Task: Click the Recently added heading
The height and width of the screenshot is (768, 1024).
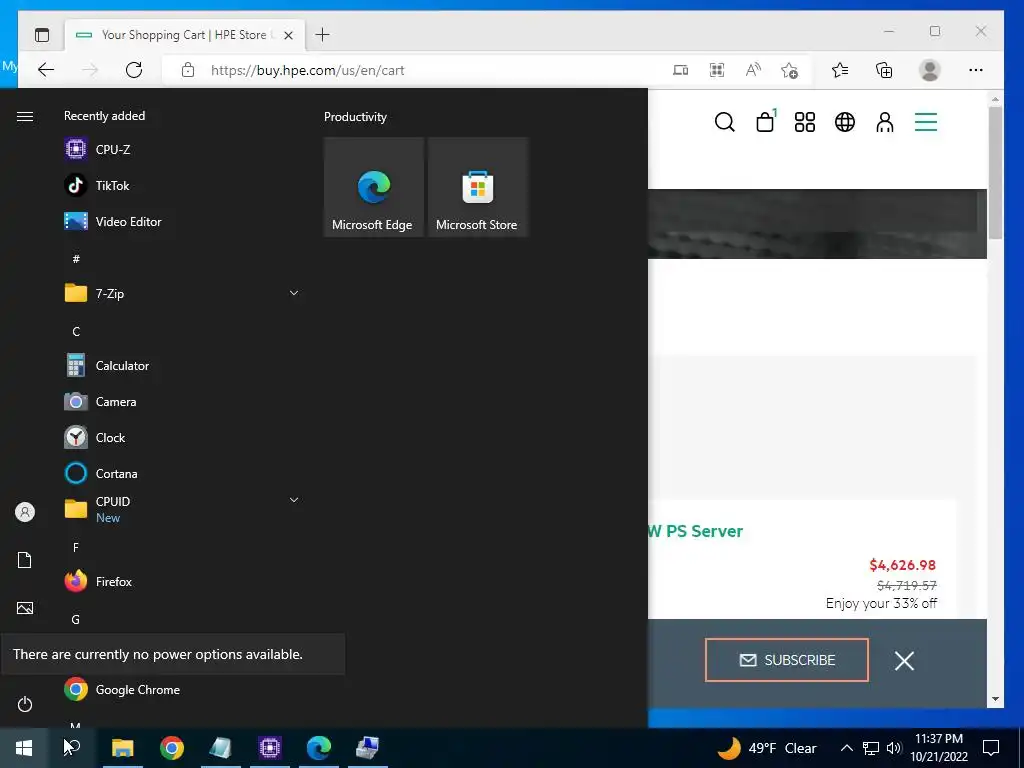Action: pyautogui.click(x=104, y=116)
